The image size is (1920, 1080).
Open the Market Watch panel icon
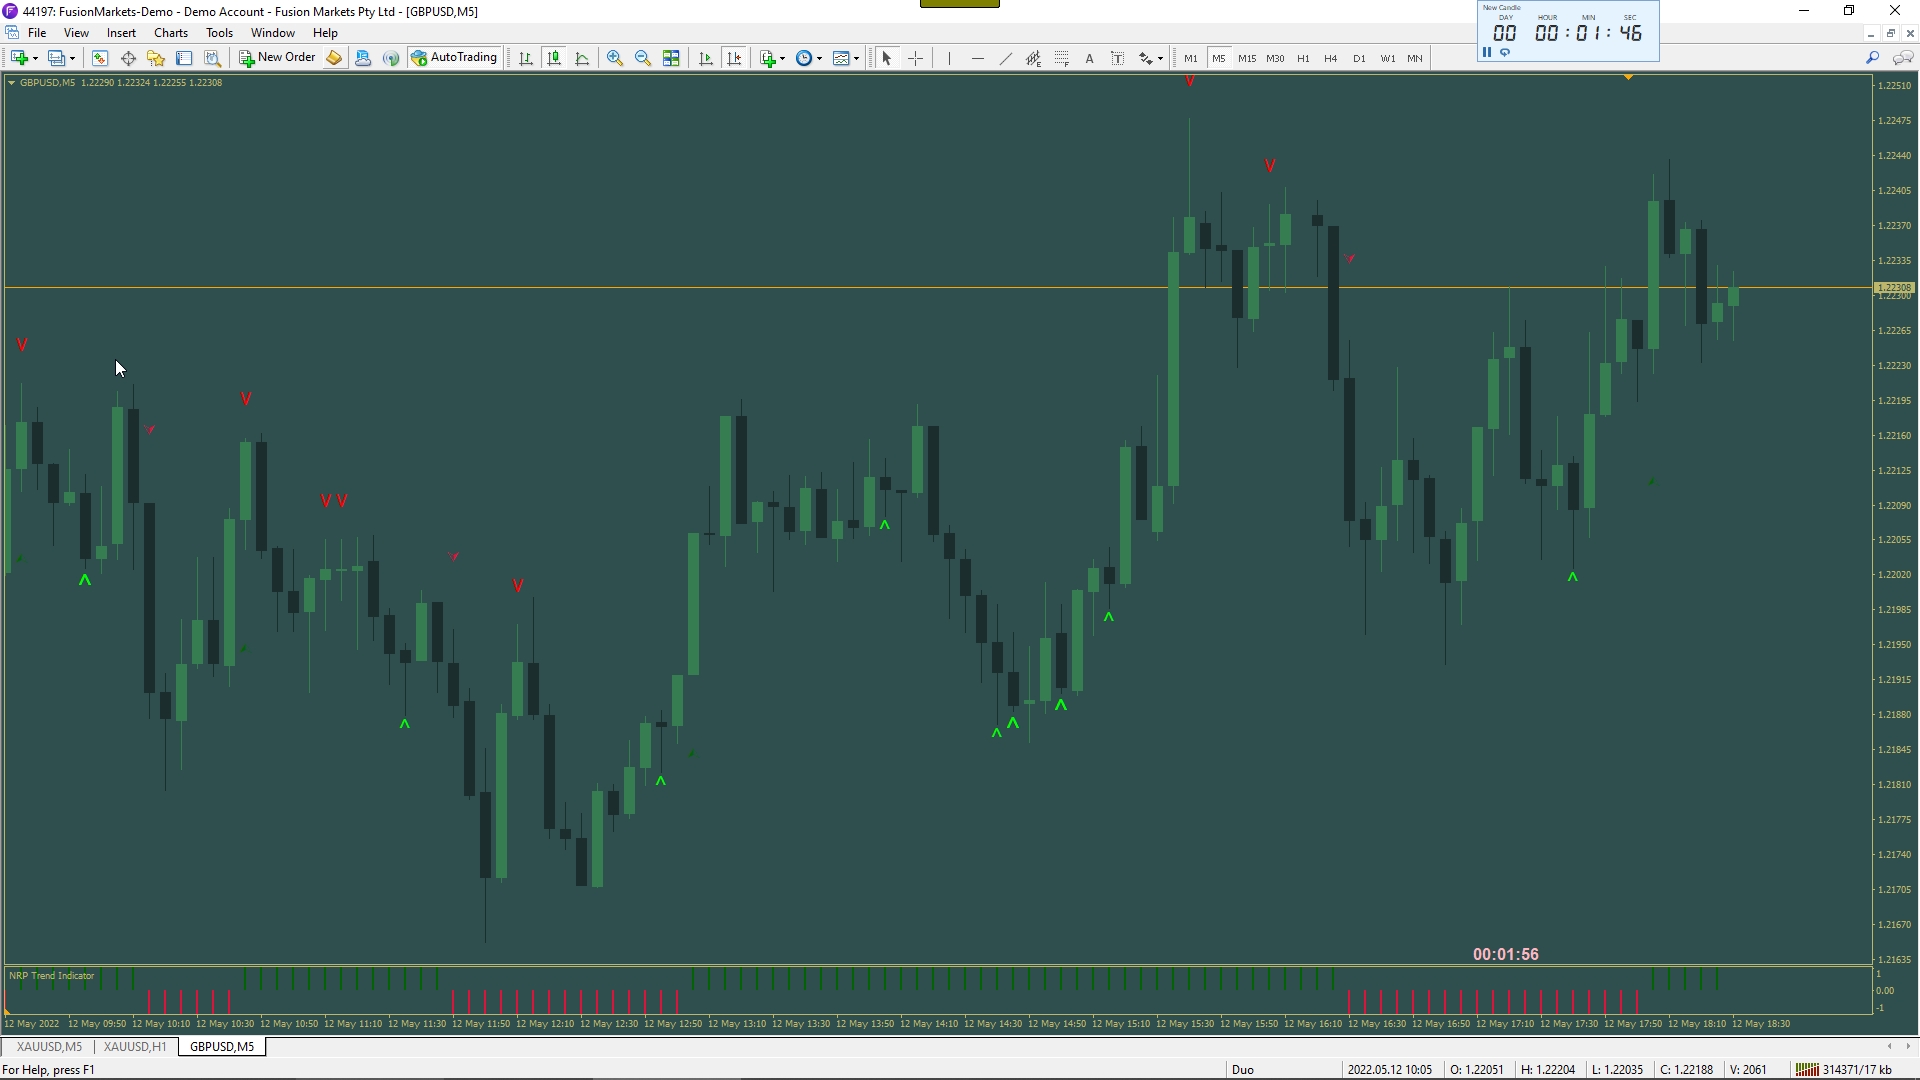coord(99,58)
